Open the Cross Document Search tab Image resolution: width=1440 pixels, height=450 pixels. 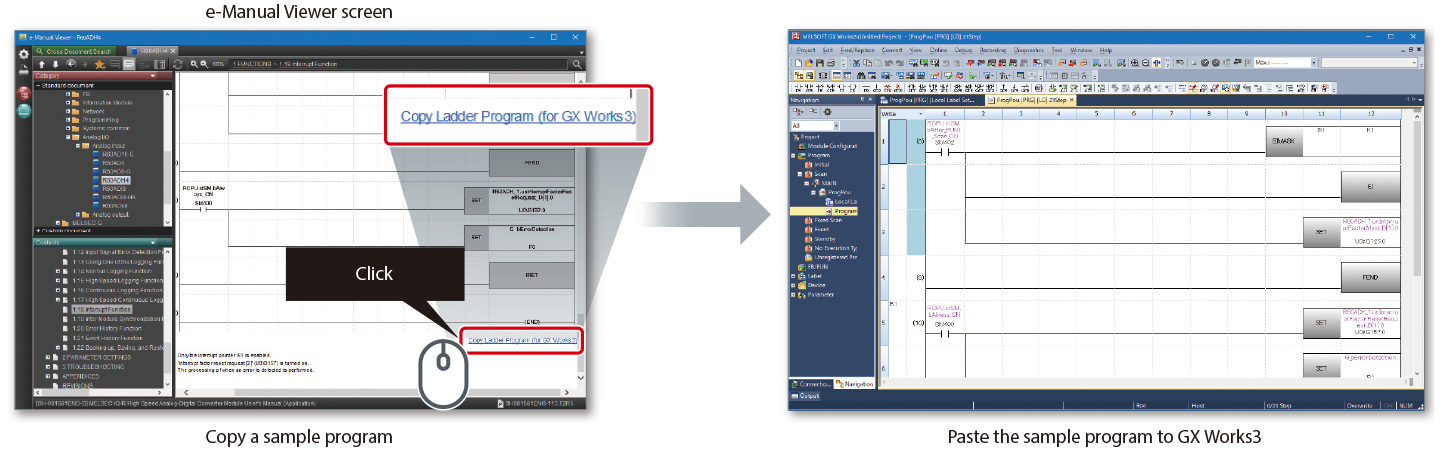78,50
